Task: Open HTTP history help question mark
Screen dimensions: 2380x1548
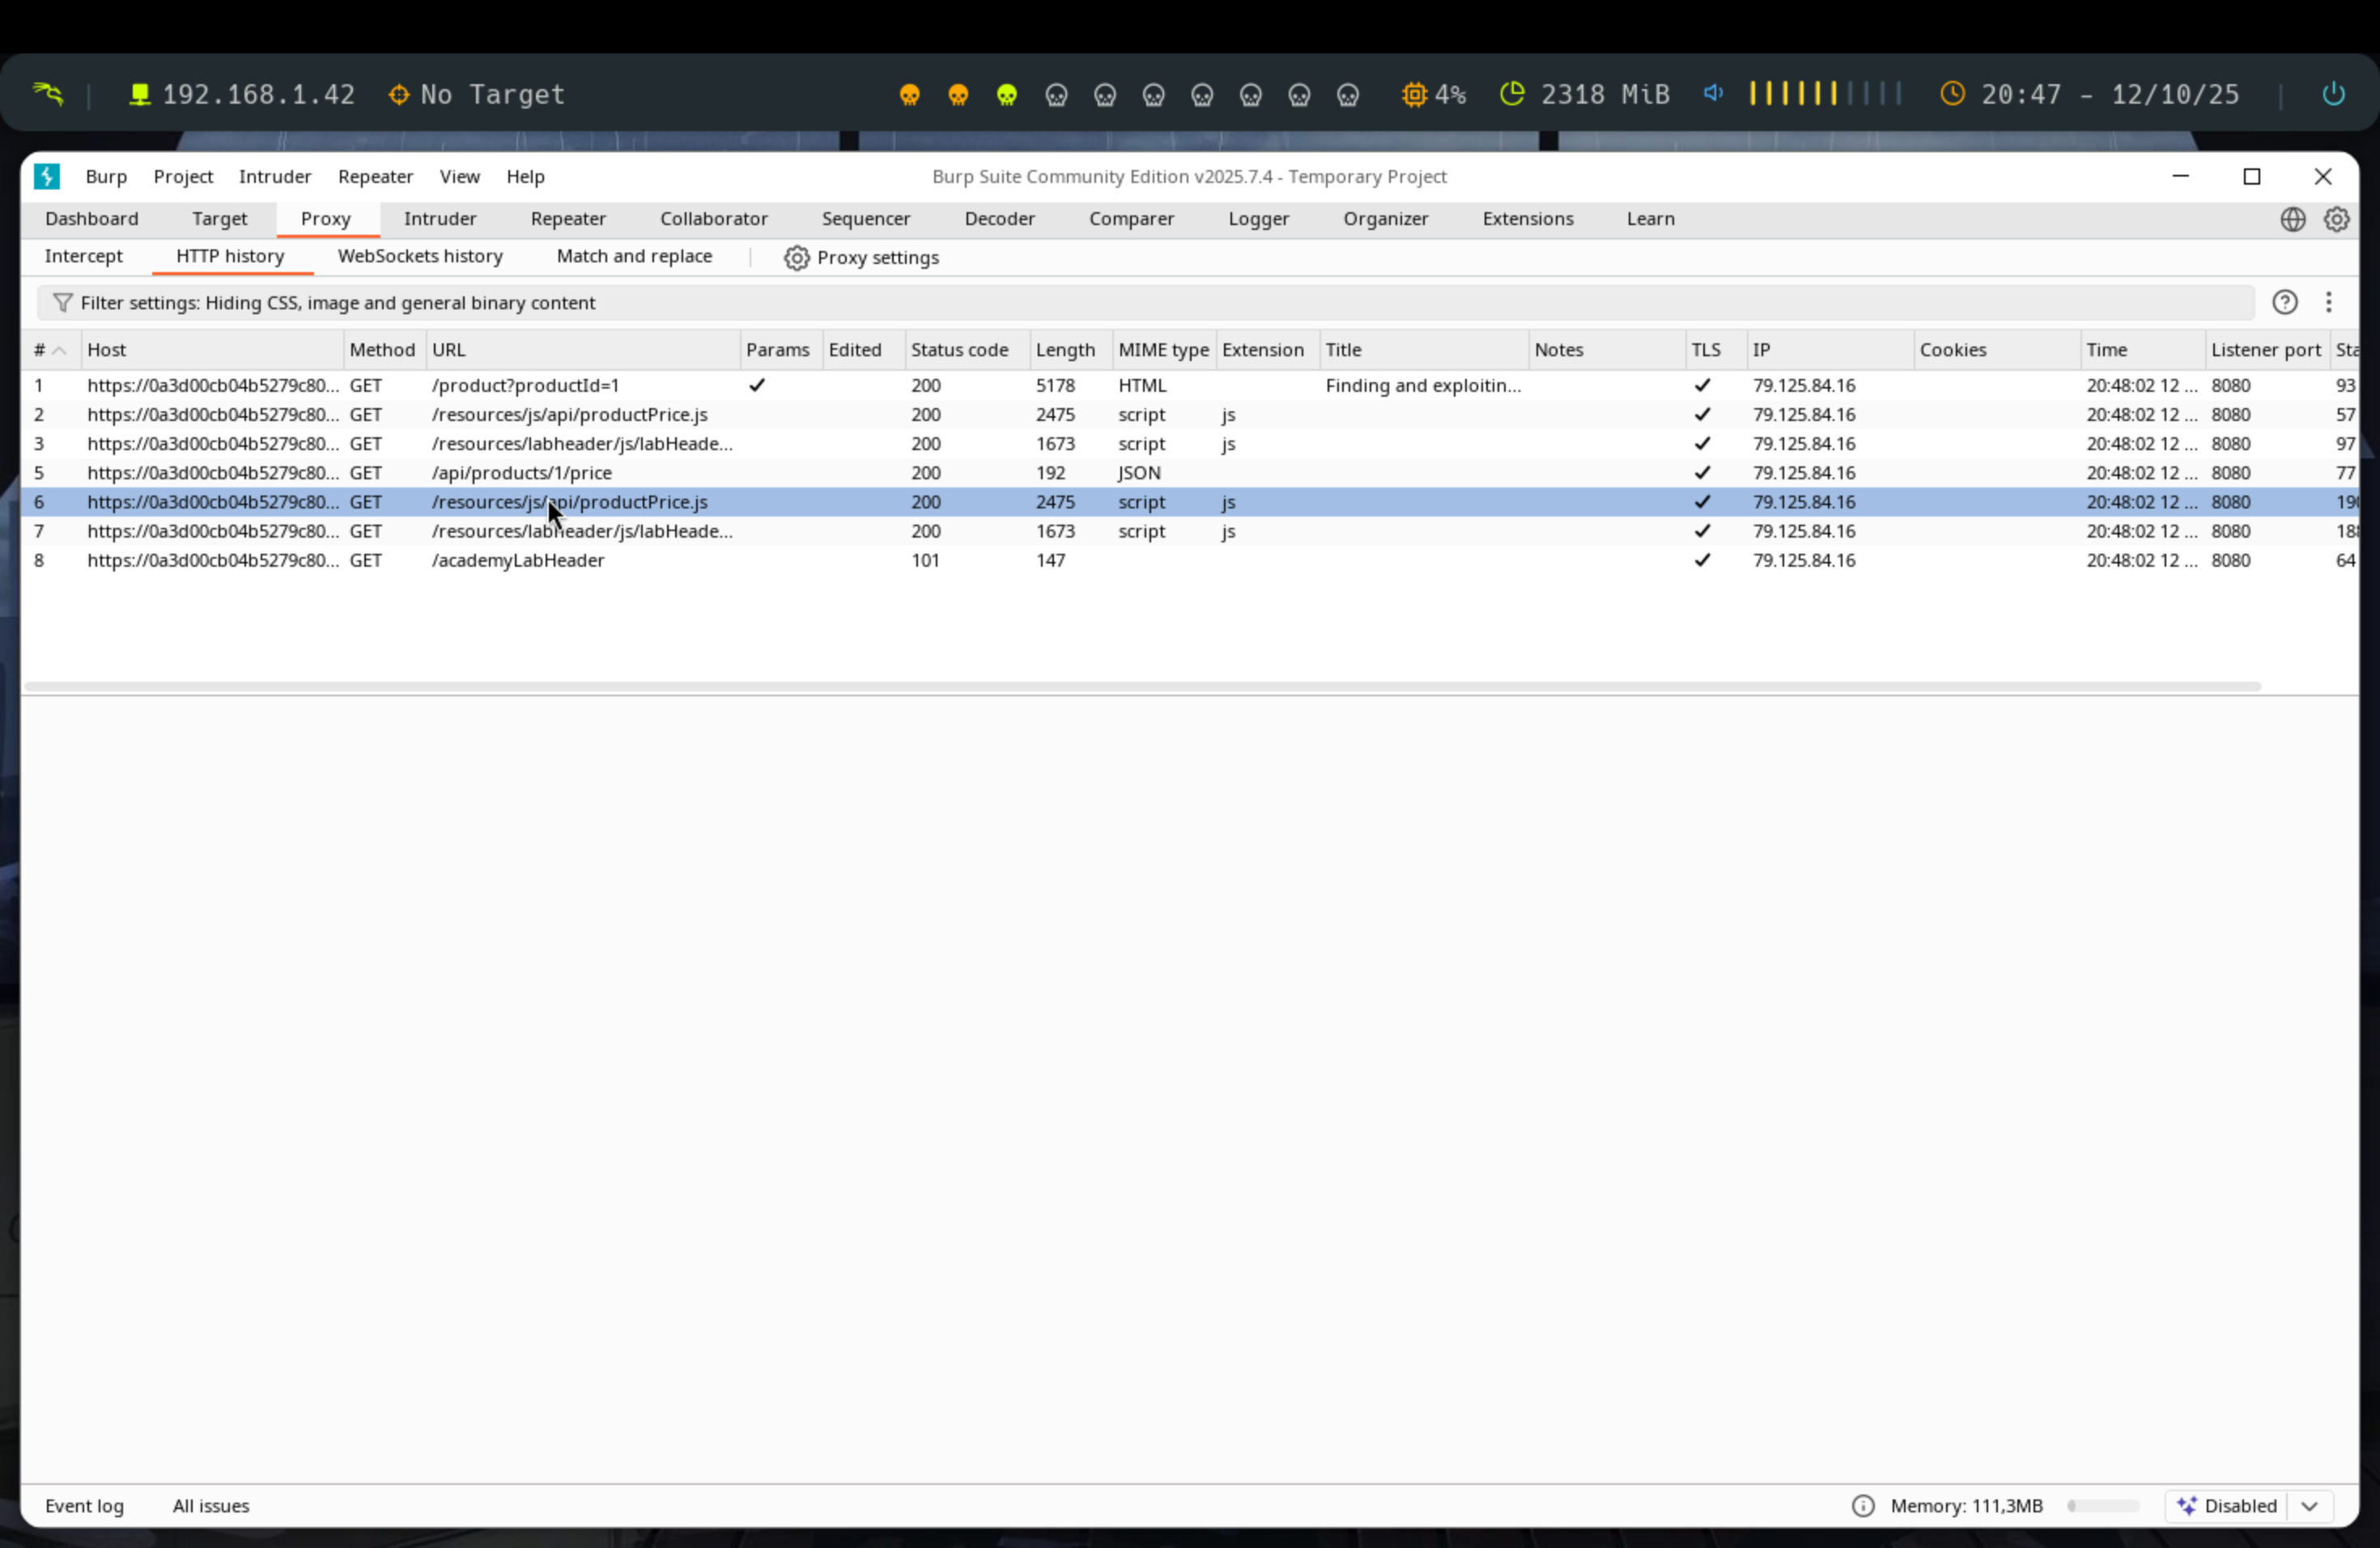Action: coord(2284,303)
